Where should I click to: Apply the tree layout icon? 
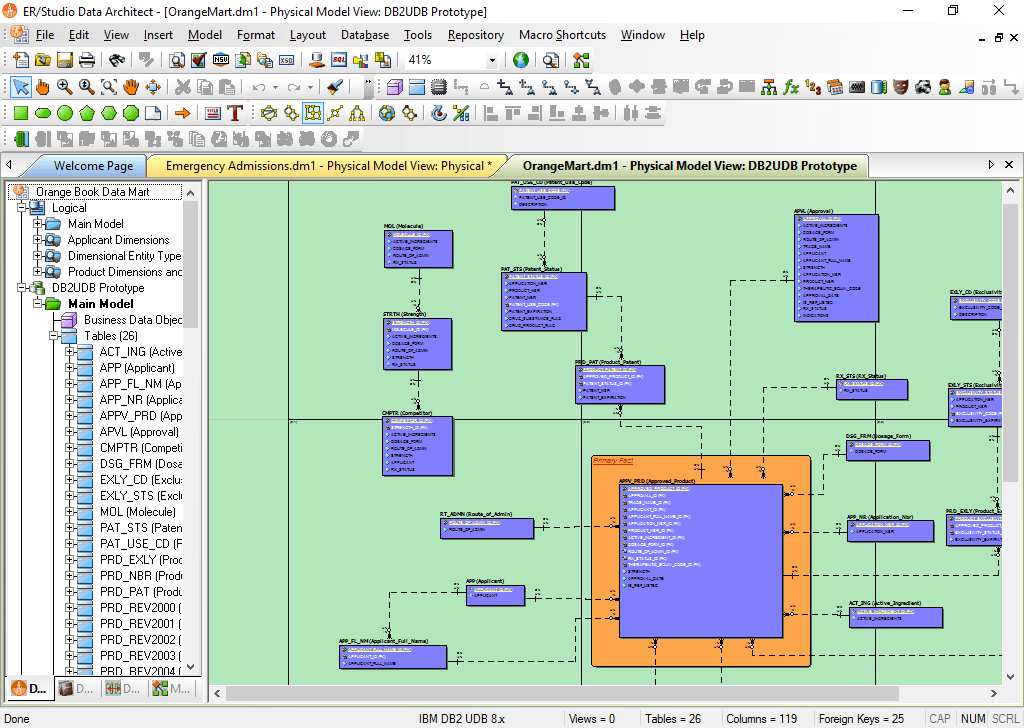[x=357, y=114]
